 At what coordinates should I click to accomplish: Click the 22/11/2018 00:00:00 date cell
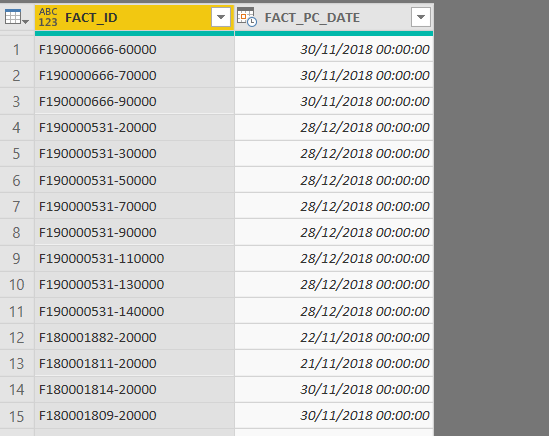(x=334, y=337)
